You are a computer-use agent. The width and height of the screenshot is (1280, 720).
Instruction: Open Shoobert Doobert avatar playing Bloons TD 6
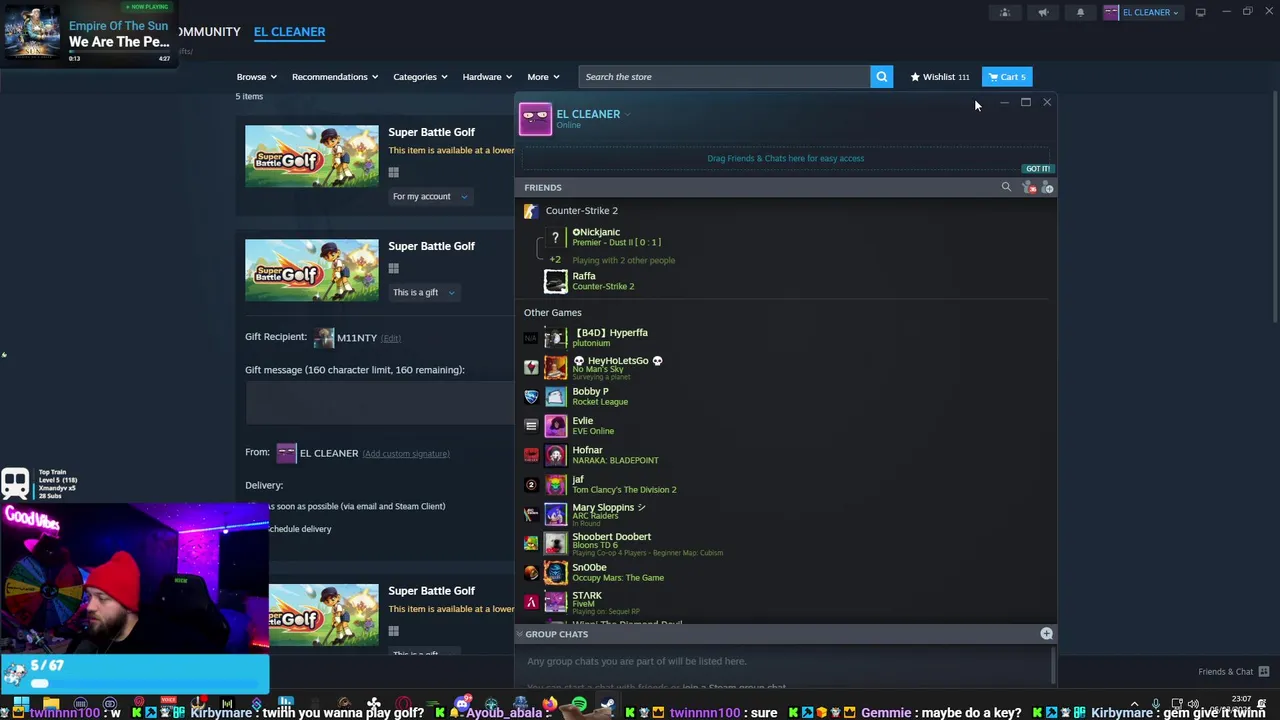point(555,543)
